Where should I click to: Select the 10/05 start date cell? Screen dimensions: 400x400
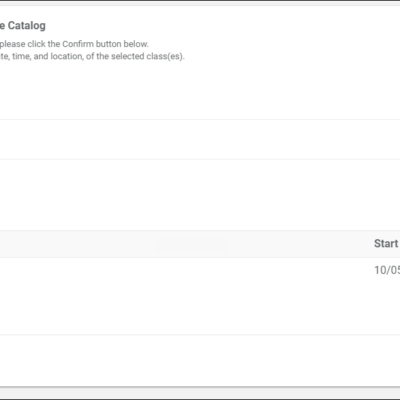(x=387, y=270)
